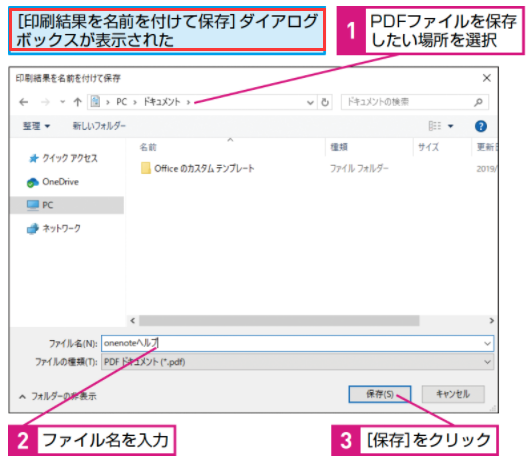Image resolution: width=531 pixels, height=463 pixels.
Task: Open the 整理 menu
Action: tap(36, 126)
